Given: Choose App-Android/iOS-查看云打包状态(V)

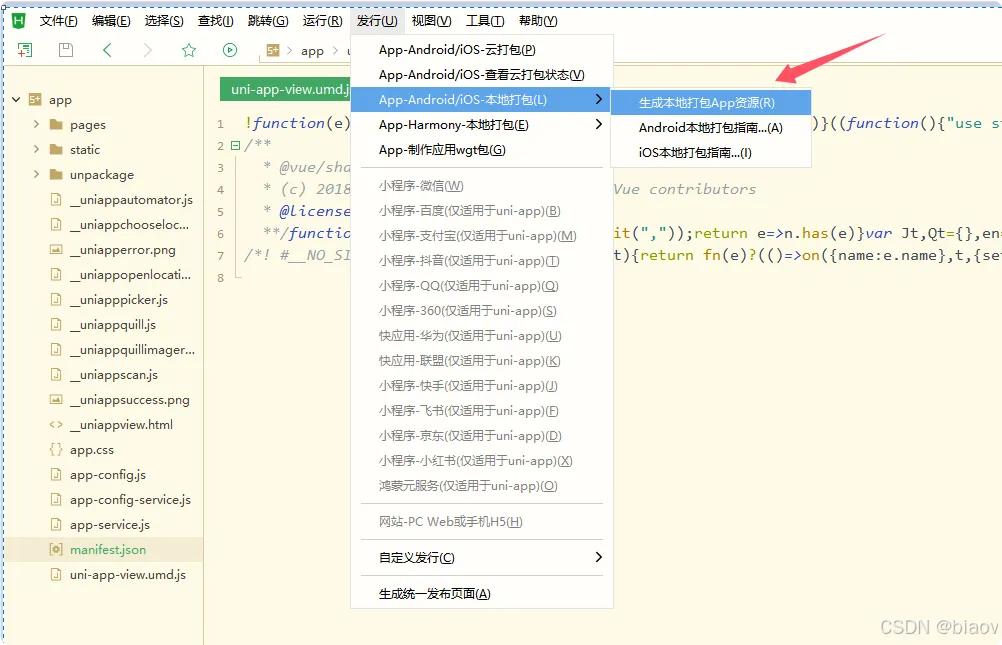Looking at the screenshot, I should [482, 75].
